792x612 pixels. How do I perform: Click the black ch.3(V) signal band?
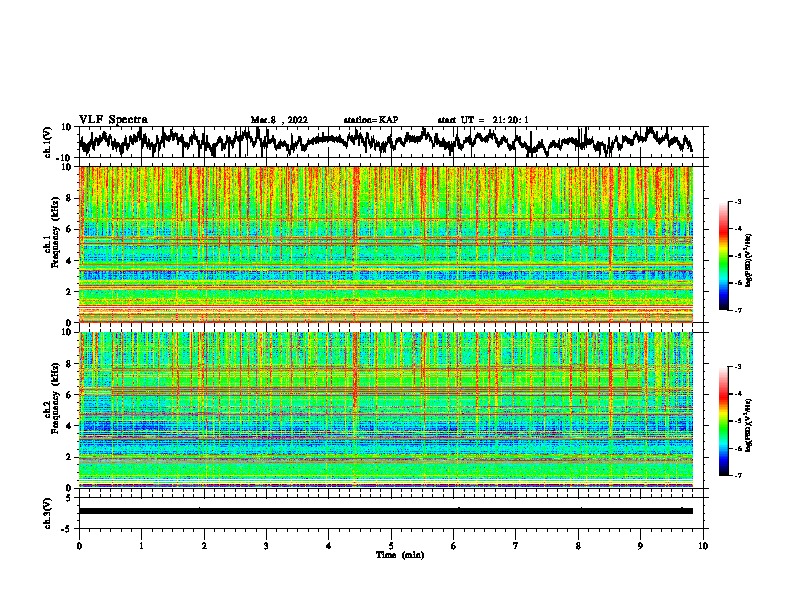(x=386, y=511)
